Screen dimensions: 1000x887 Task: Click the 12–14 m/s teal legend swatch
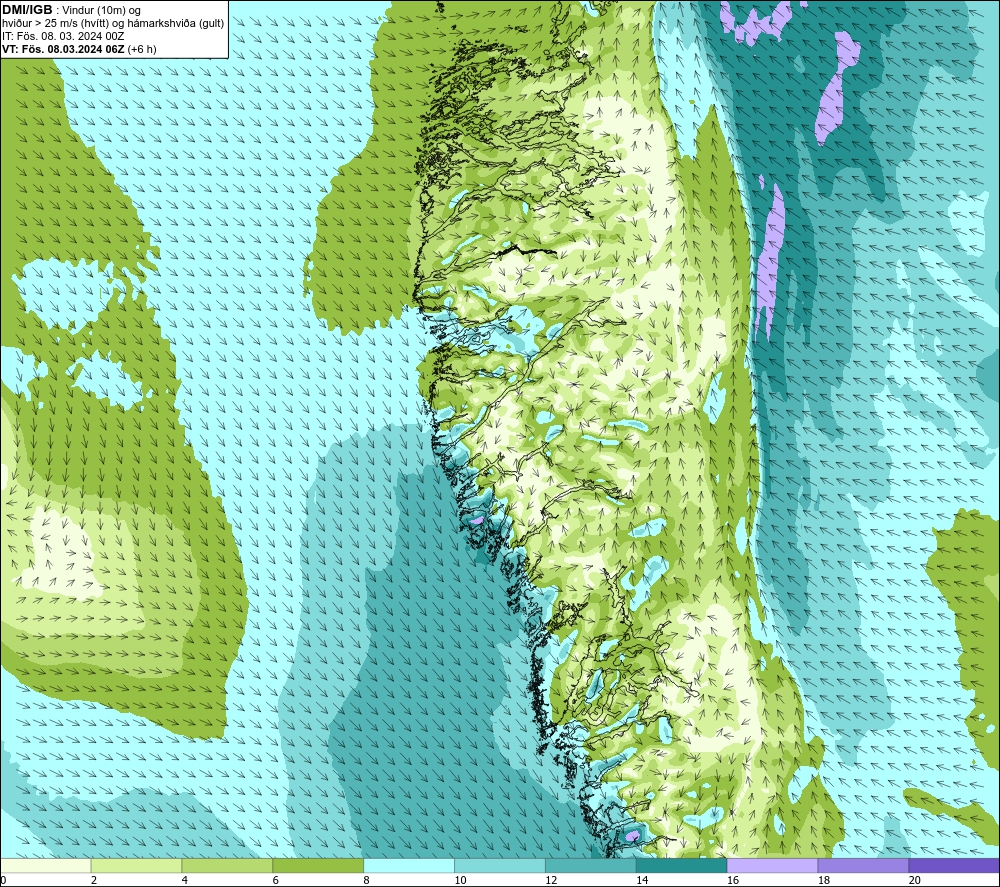(x=591, y=865)
